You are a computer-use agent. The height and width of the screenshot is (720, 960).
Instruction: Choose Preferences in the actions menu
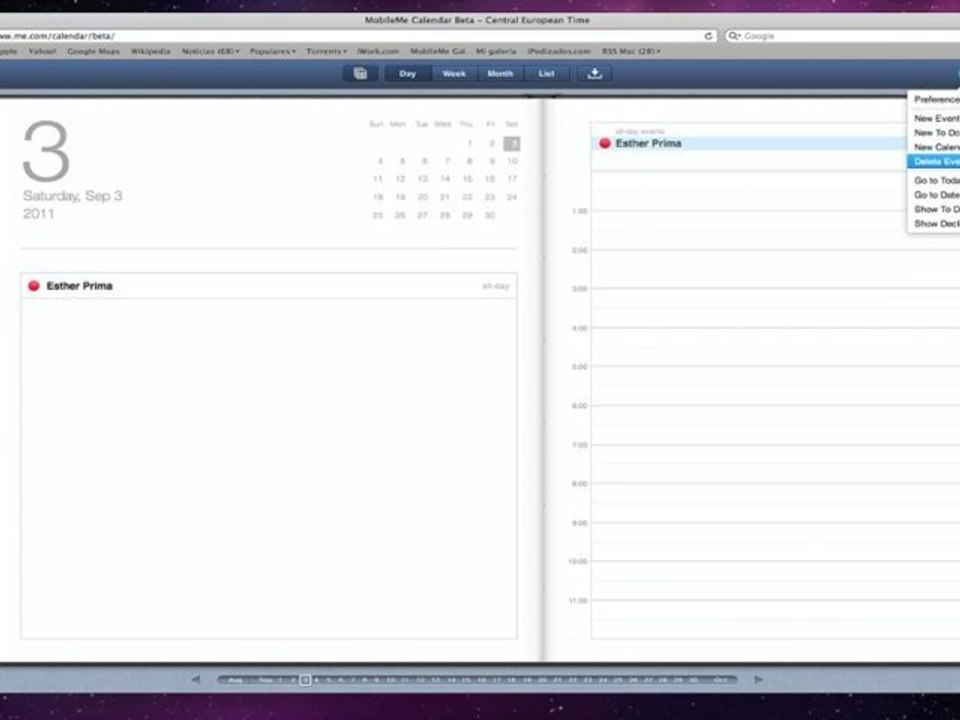tap(934, 99)
